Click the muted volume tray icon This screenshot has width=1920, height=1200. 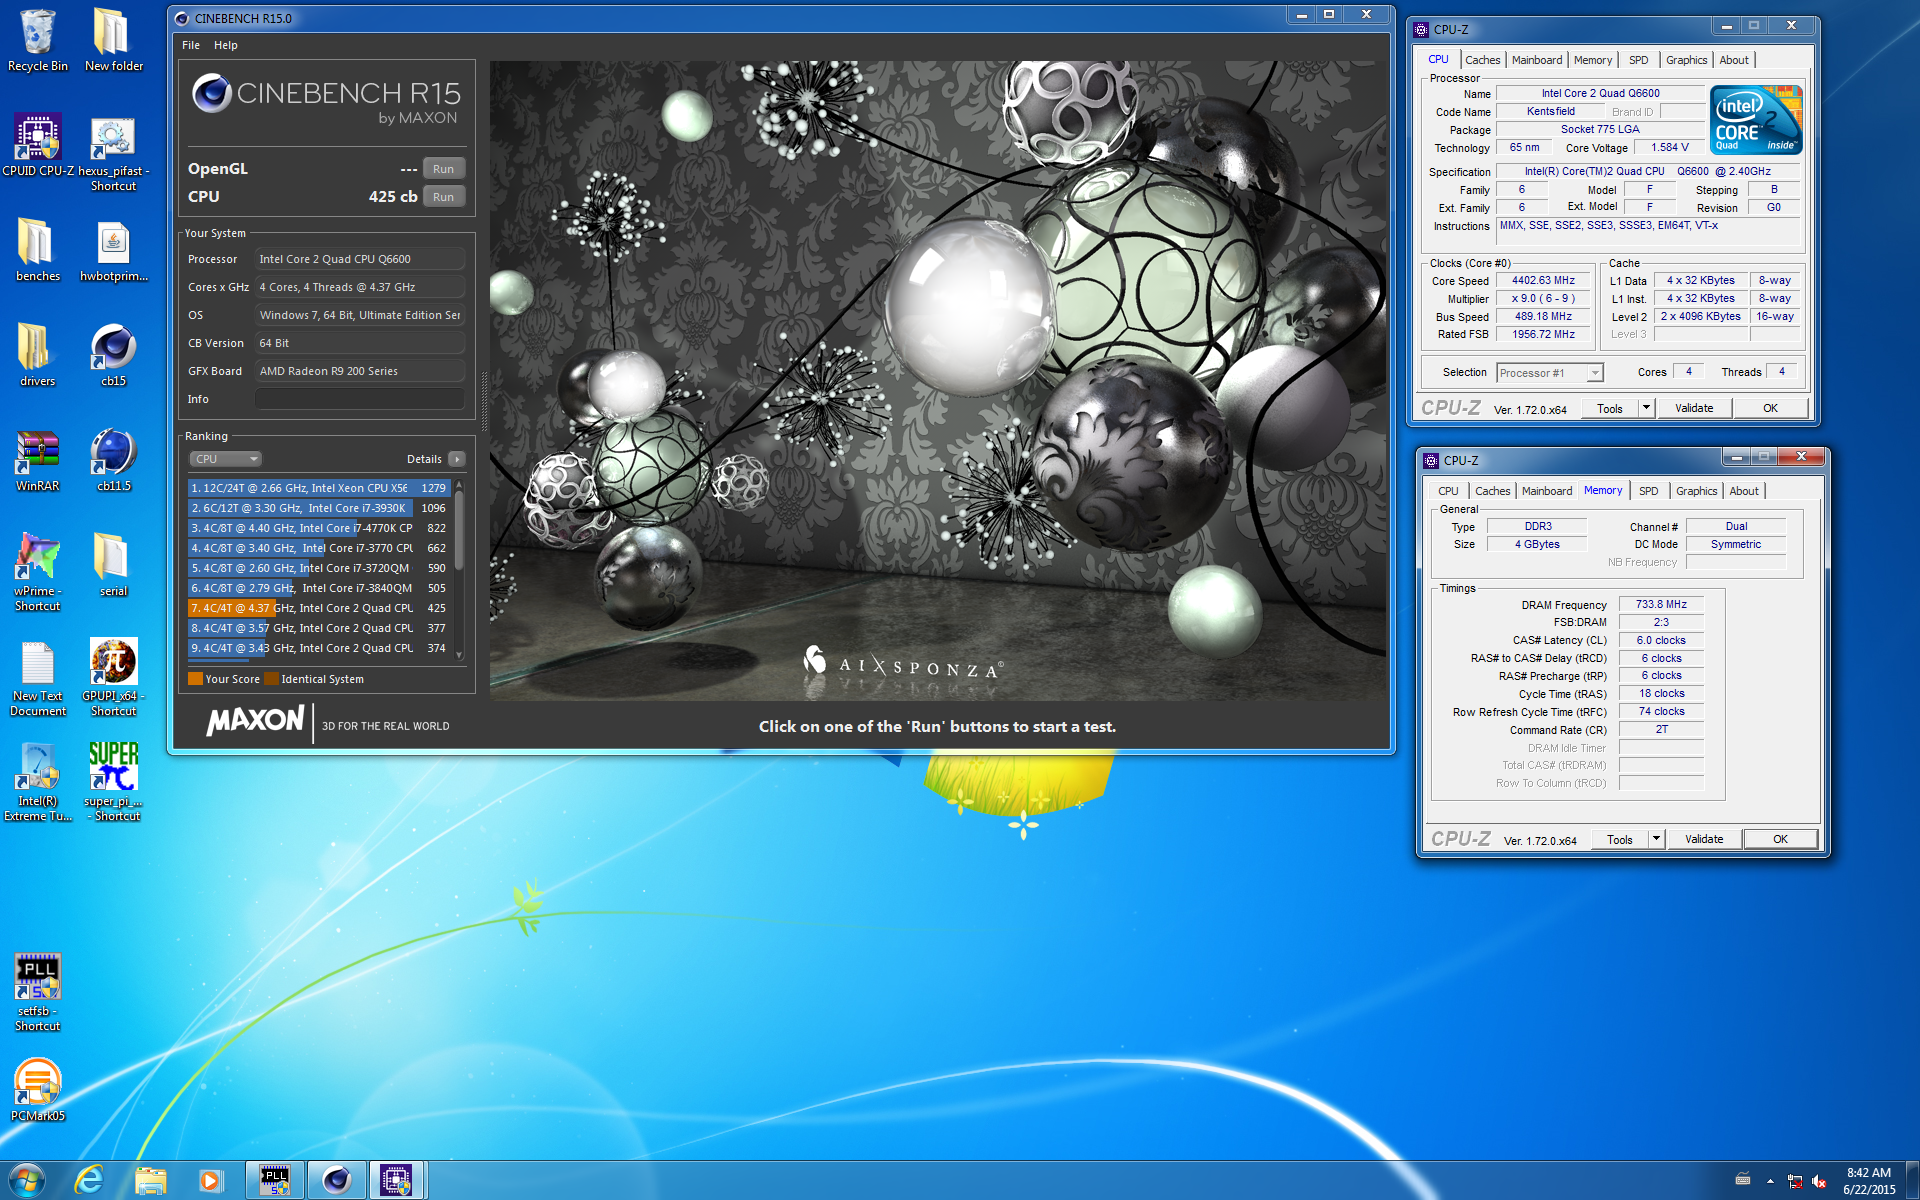tap(1819, 1181)
